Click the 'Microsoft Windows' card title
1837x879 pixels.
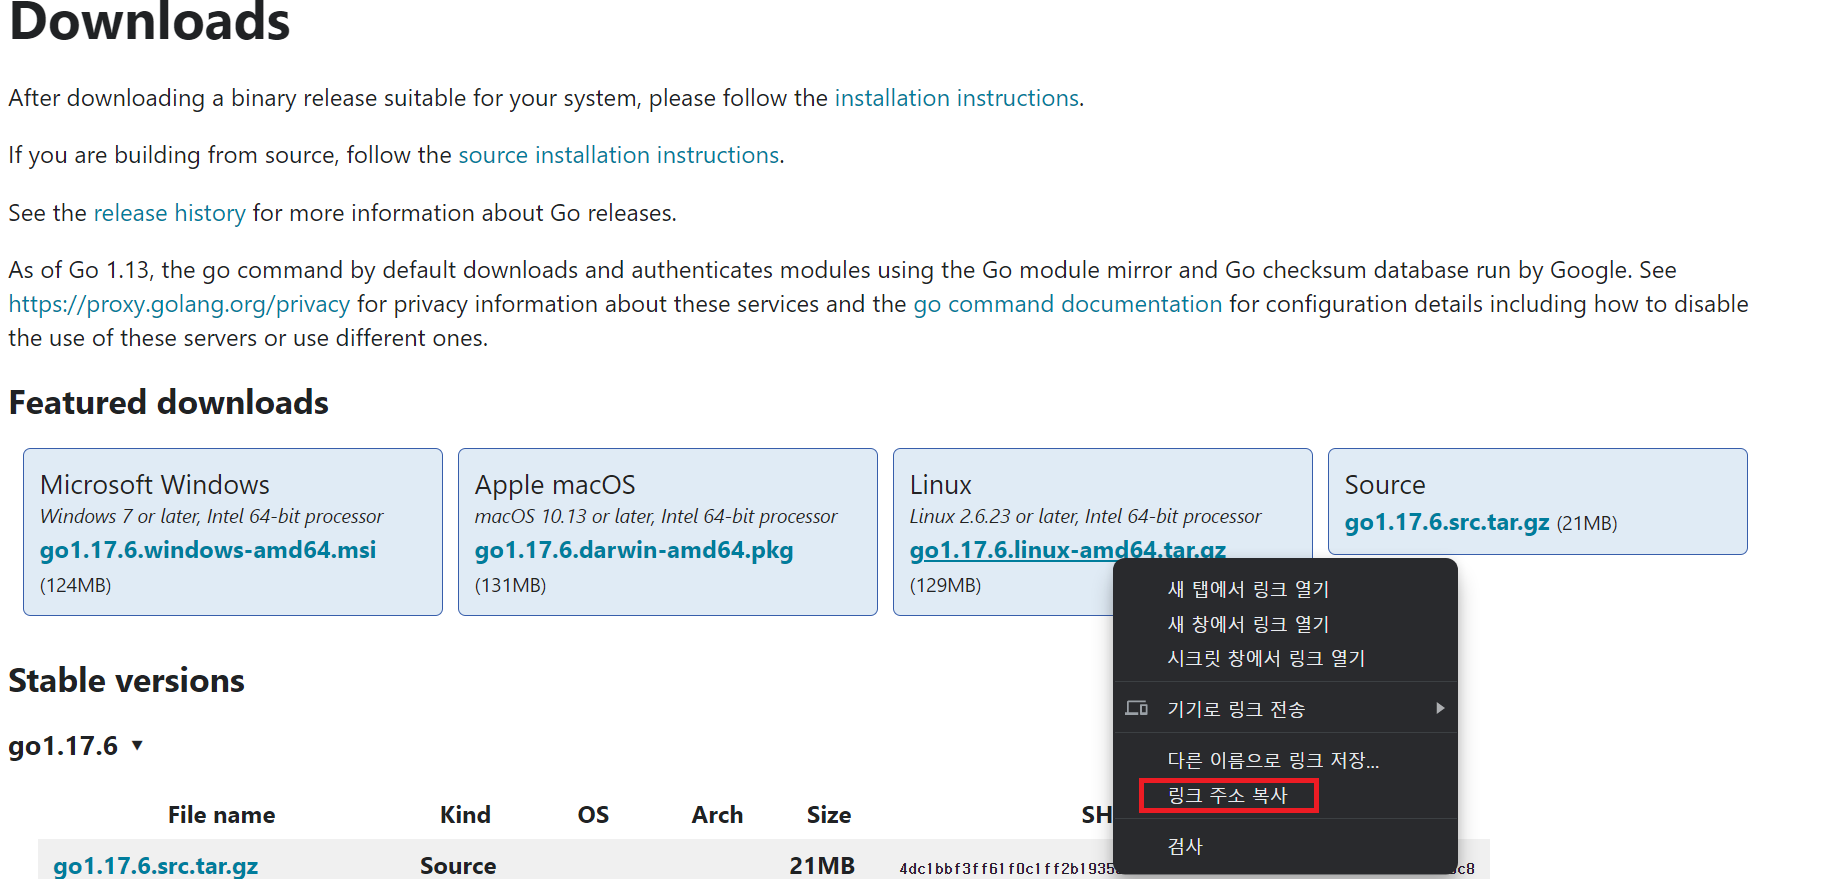tap(155, 485)
